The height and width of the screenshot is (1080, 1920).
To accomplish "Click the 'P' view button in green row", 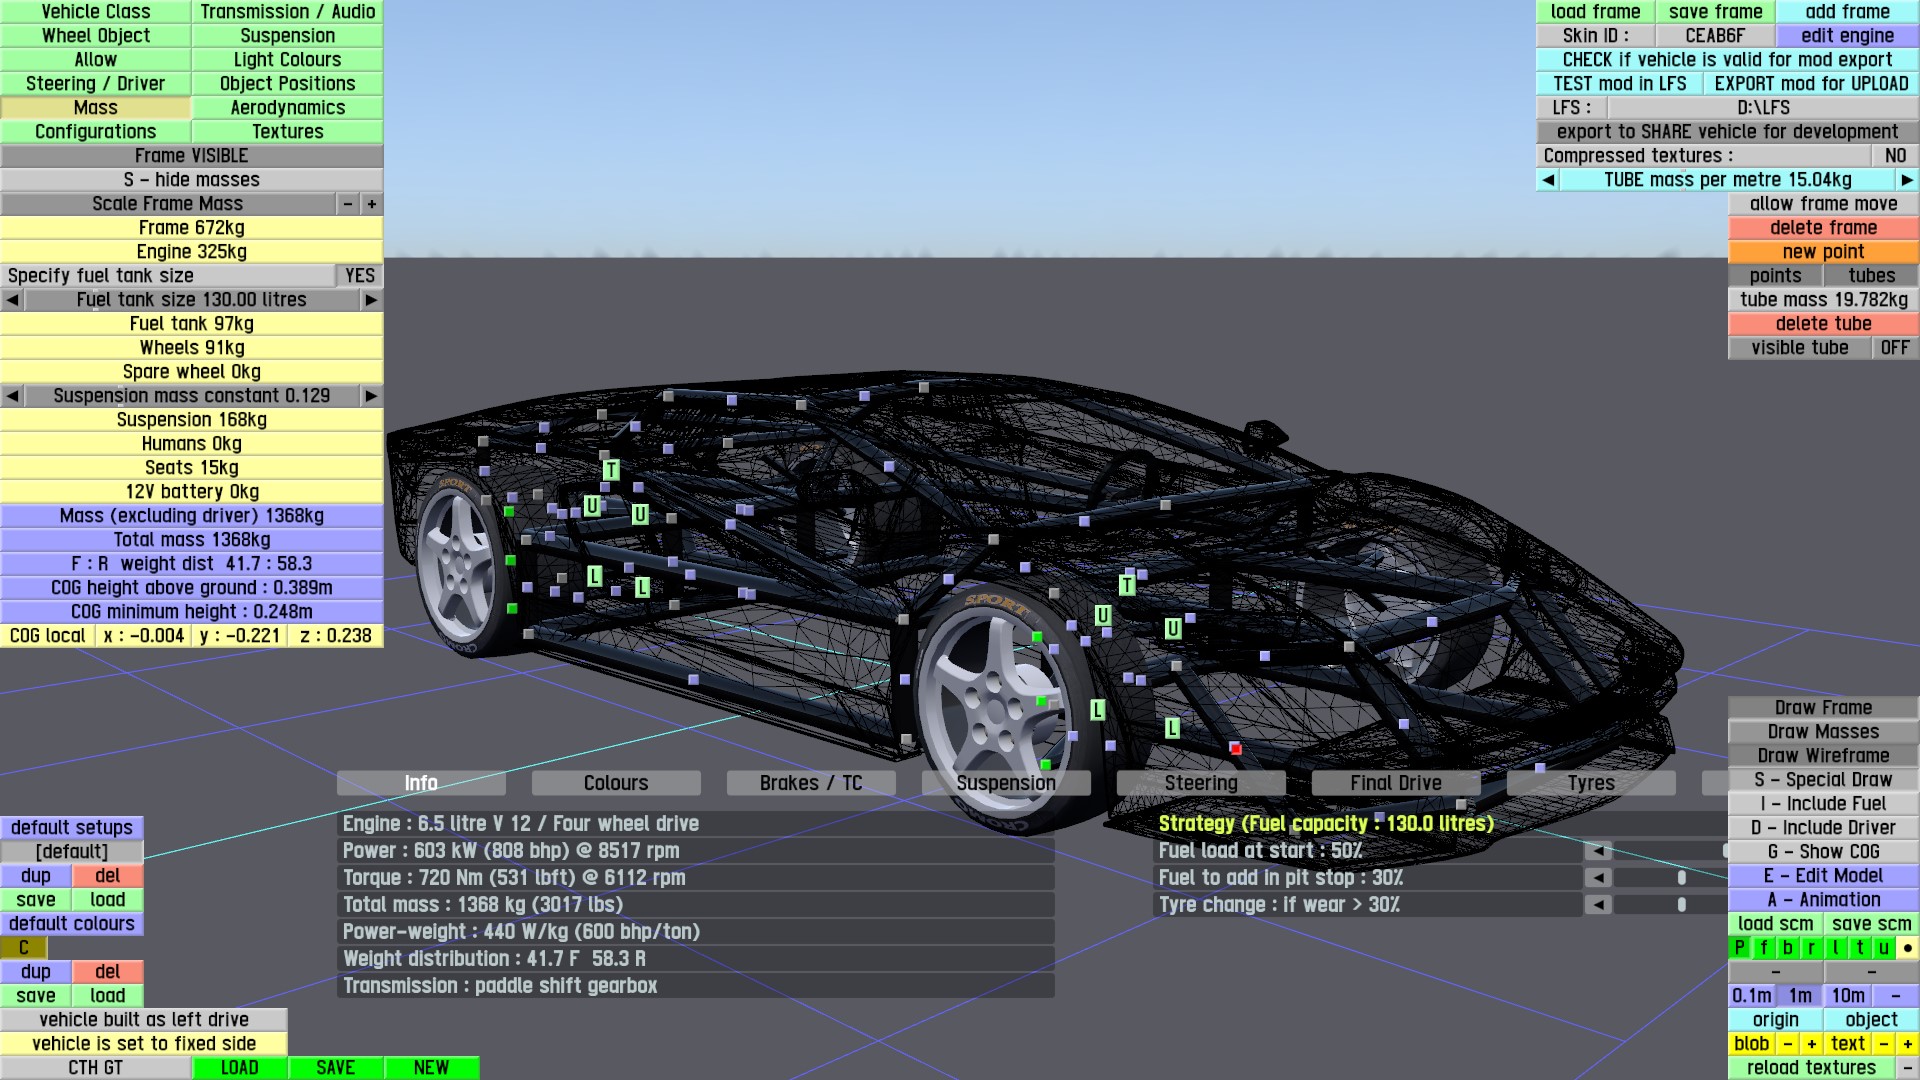I will click(x=1739, y=948).
